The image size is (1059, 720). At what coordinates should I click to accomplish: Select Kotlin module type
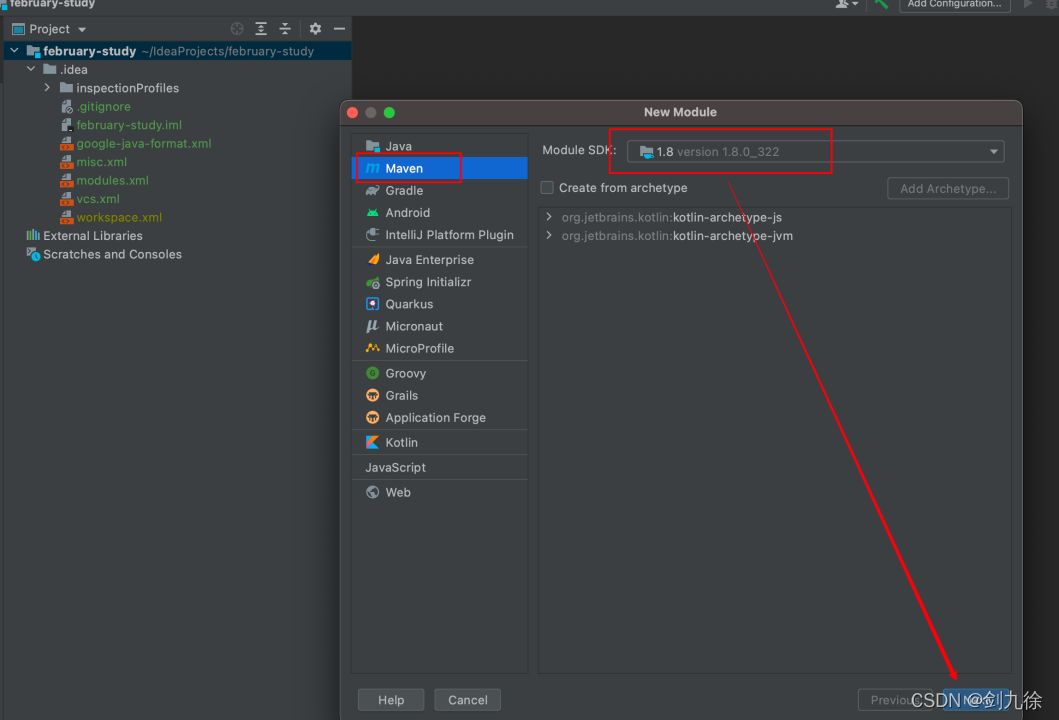tap(440, 442)
